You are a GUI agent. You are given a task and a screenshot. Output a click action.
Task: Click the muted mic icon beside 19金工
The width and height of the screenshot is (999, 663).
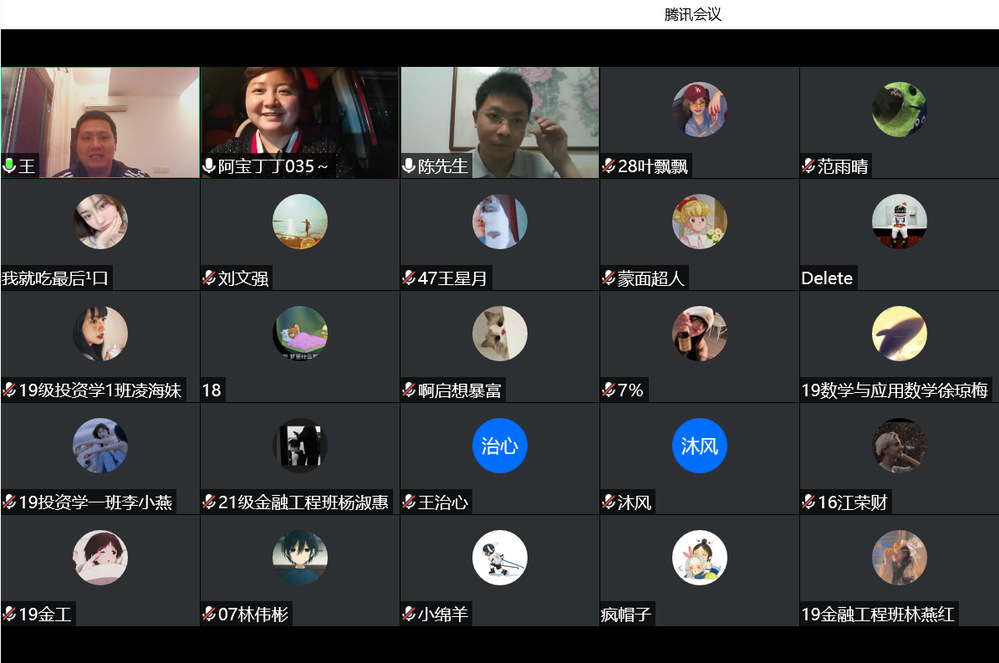[10, 614]
